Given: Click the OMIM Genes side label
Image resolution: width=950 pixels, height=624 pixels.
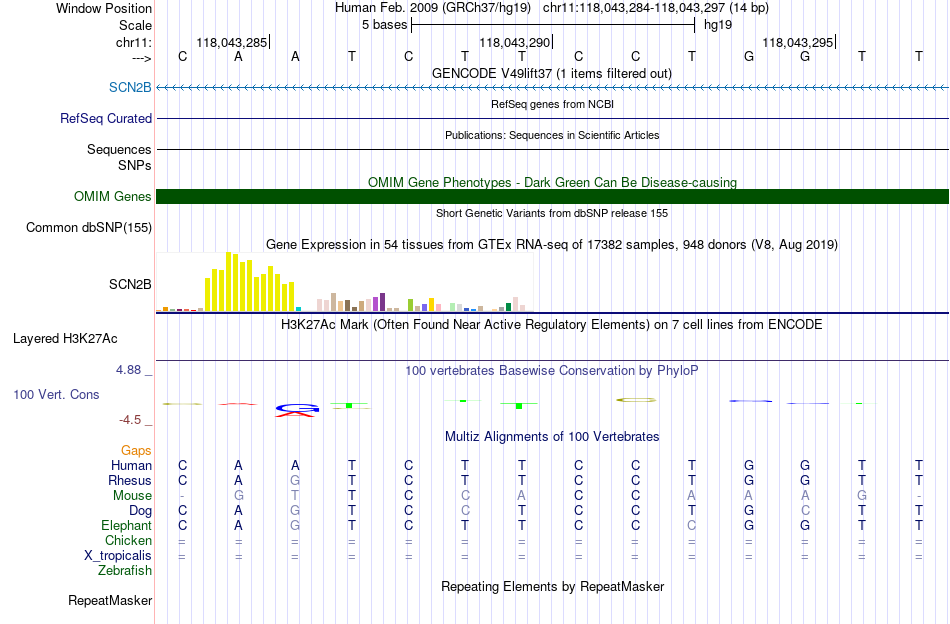Looking at the screenshot, I should (113, 196).
